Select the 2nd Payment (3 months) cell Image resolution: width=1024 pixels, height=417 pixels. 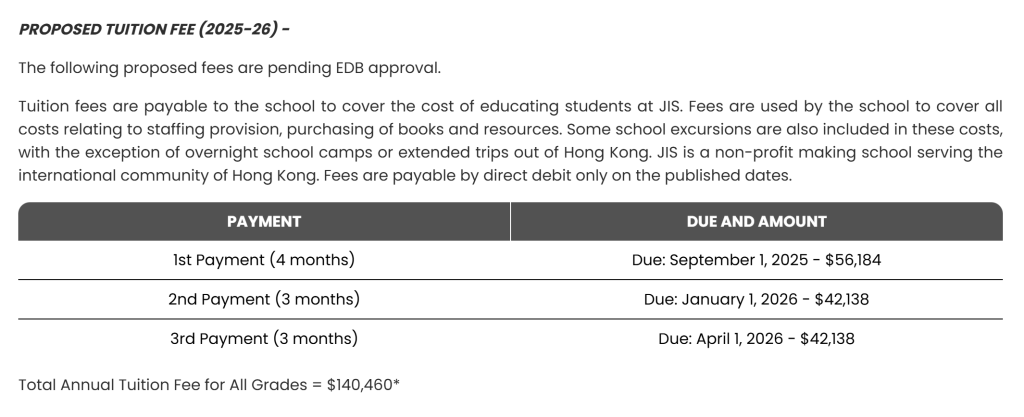tap(264, 299)
